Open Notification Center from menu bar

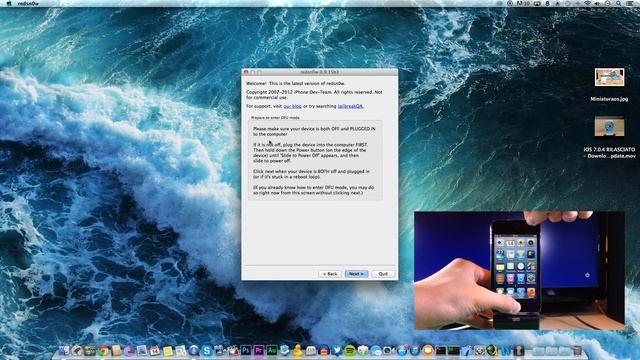pos(629,3)
